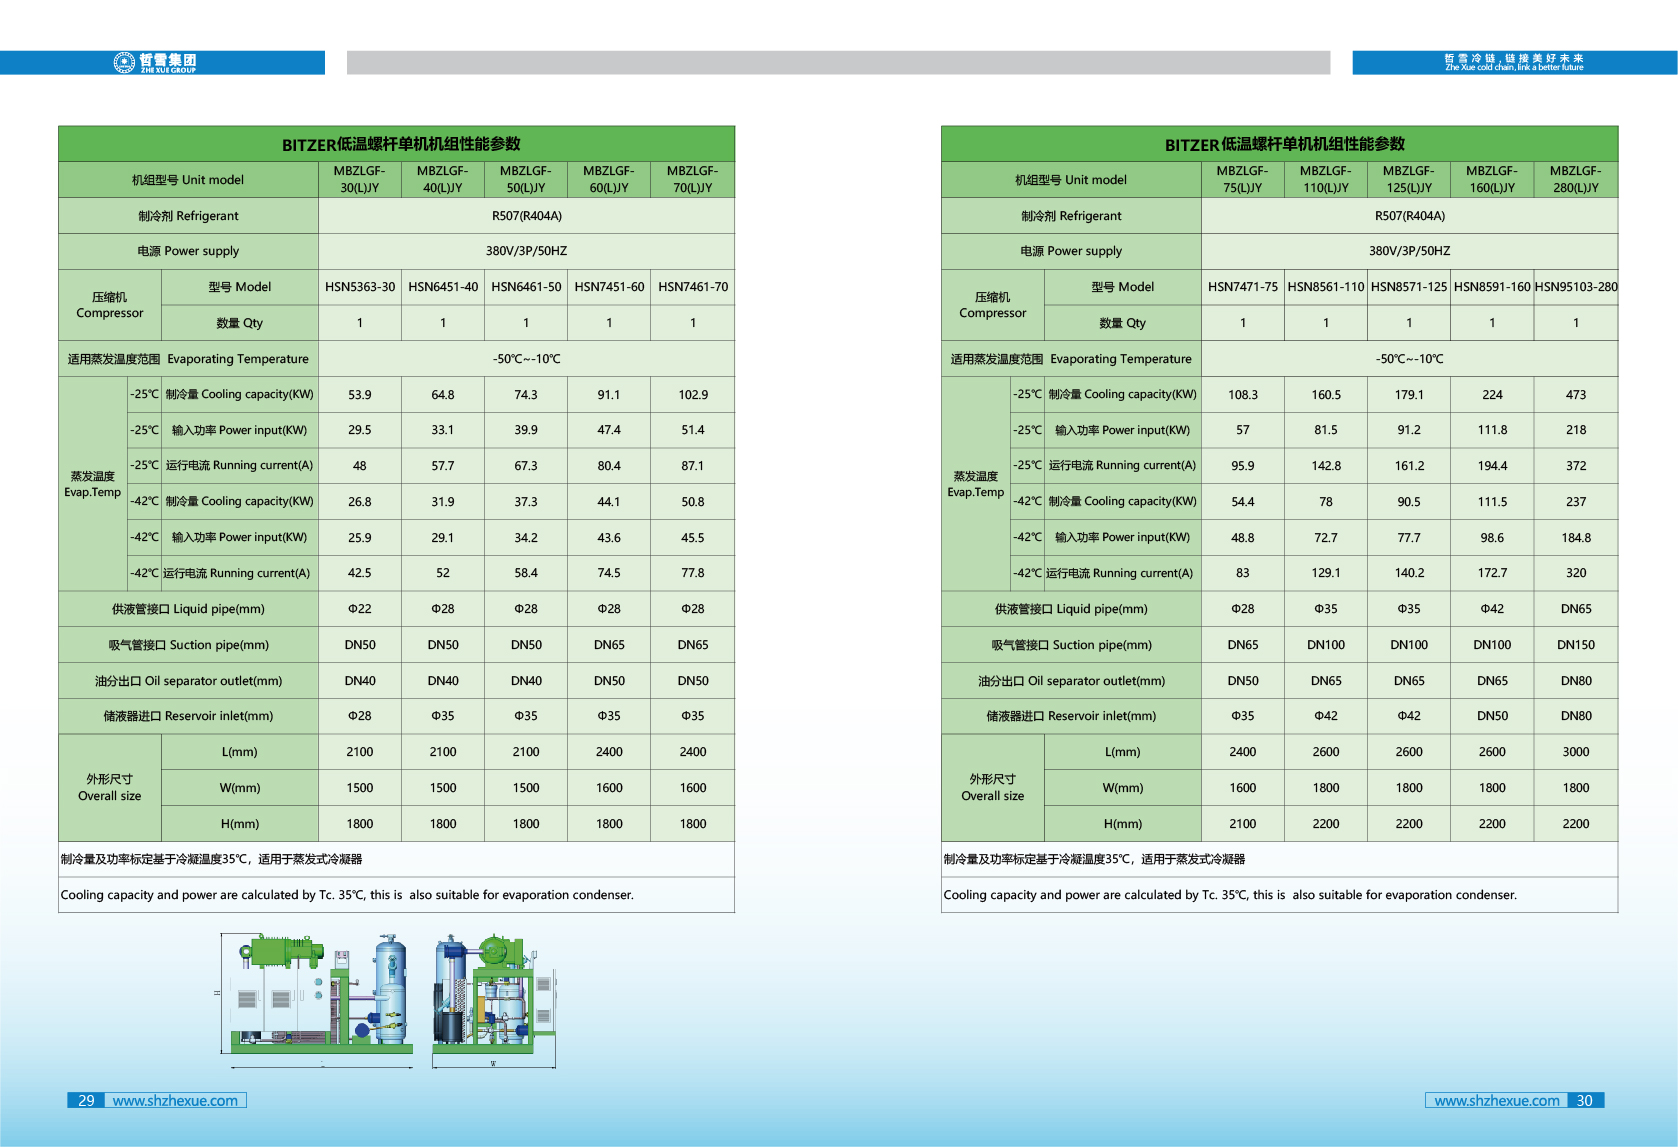Click compressor model HSN7461-70
The width and height of the screenshot is (1678, 1147).
click(693, 287)
